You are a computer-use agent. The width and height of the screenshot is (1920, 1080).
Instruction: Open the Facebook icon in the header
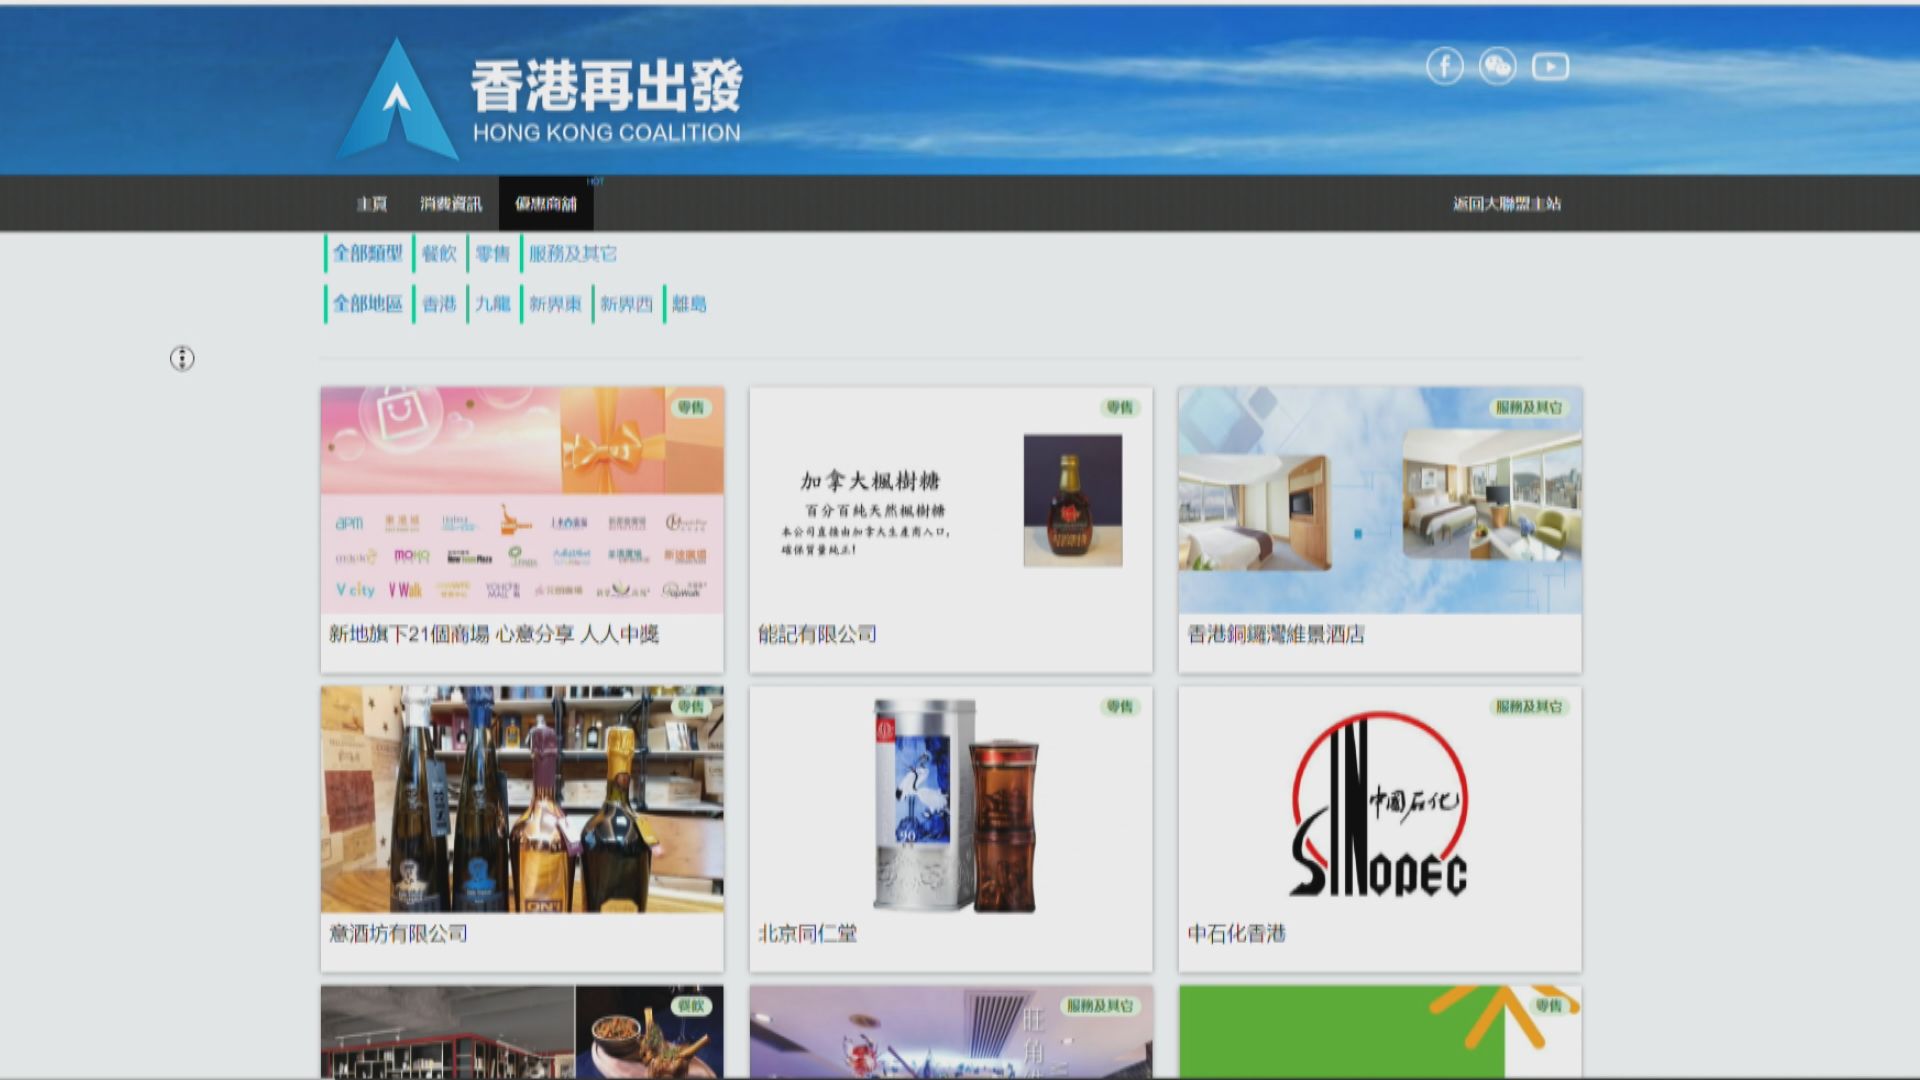click(x=1444, y=66)
